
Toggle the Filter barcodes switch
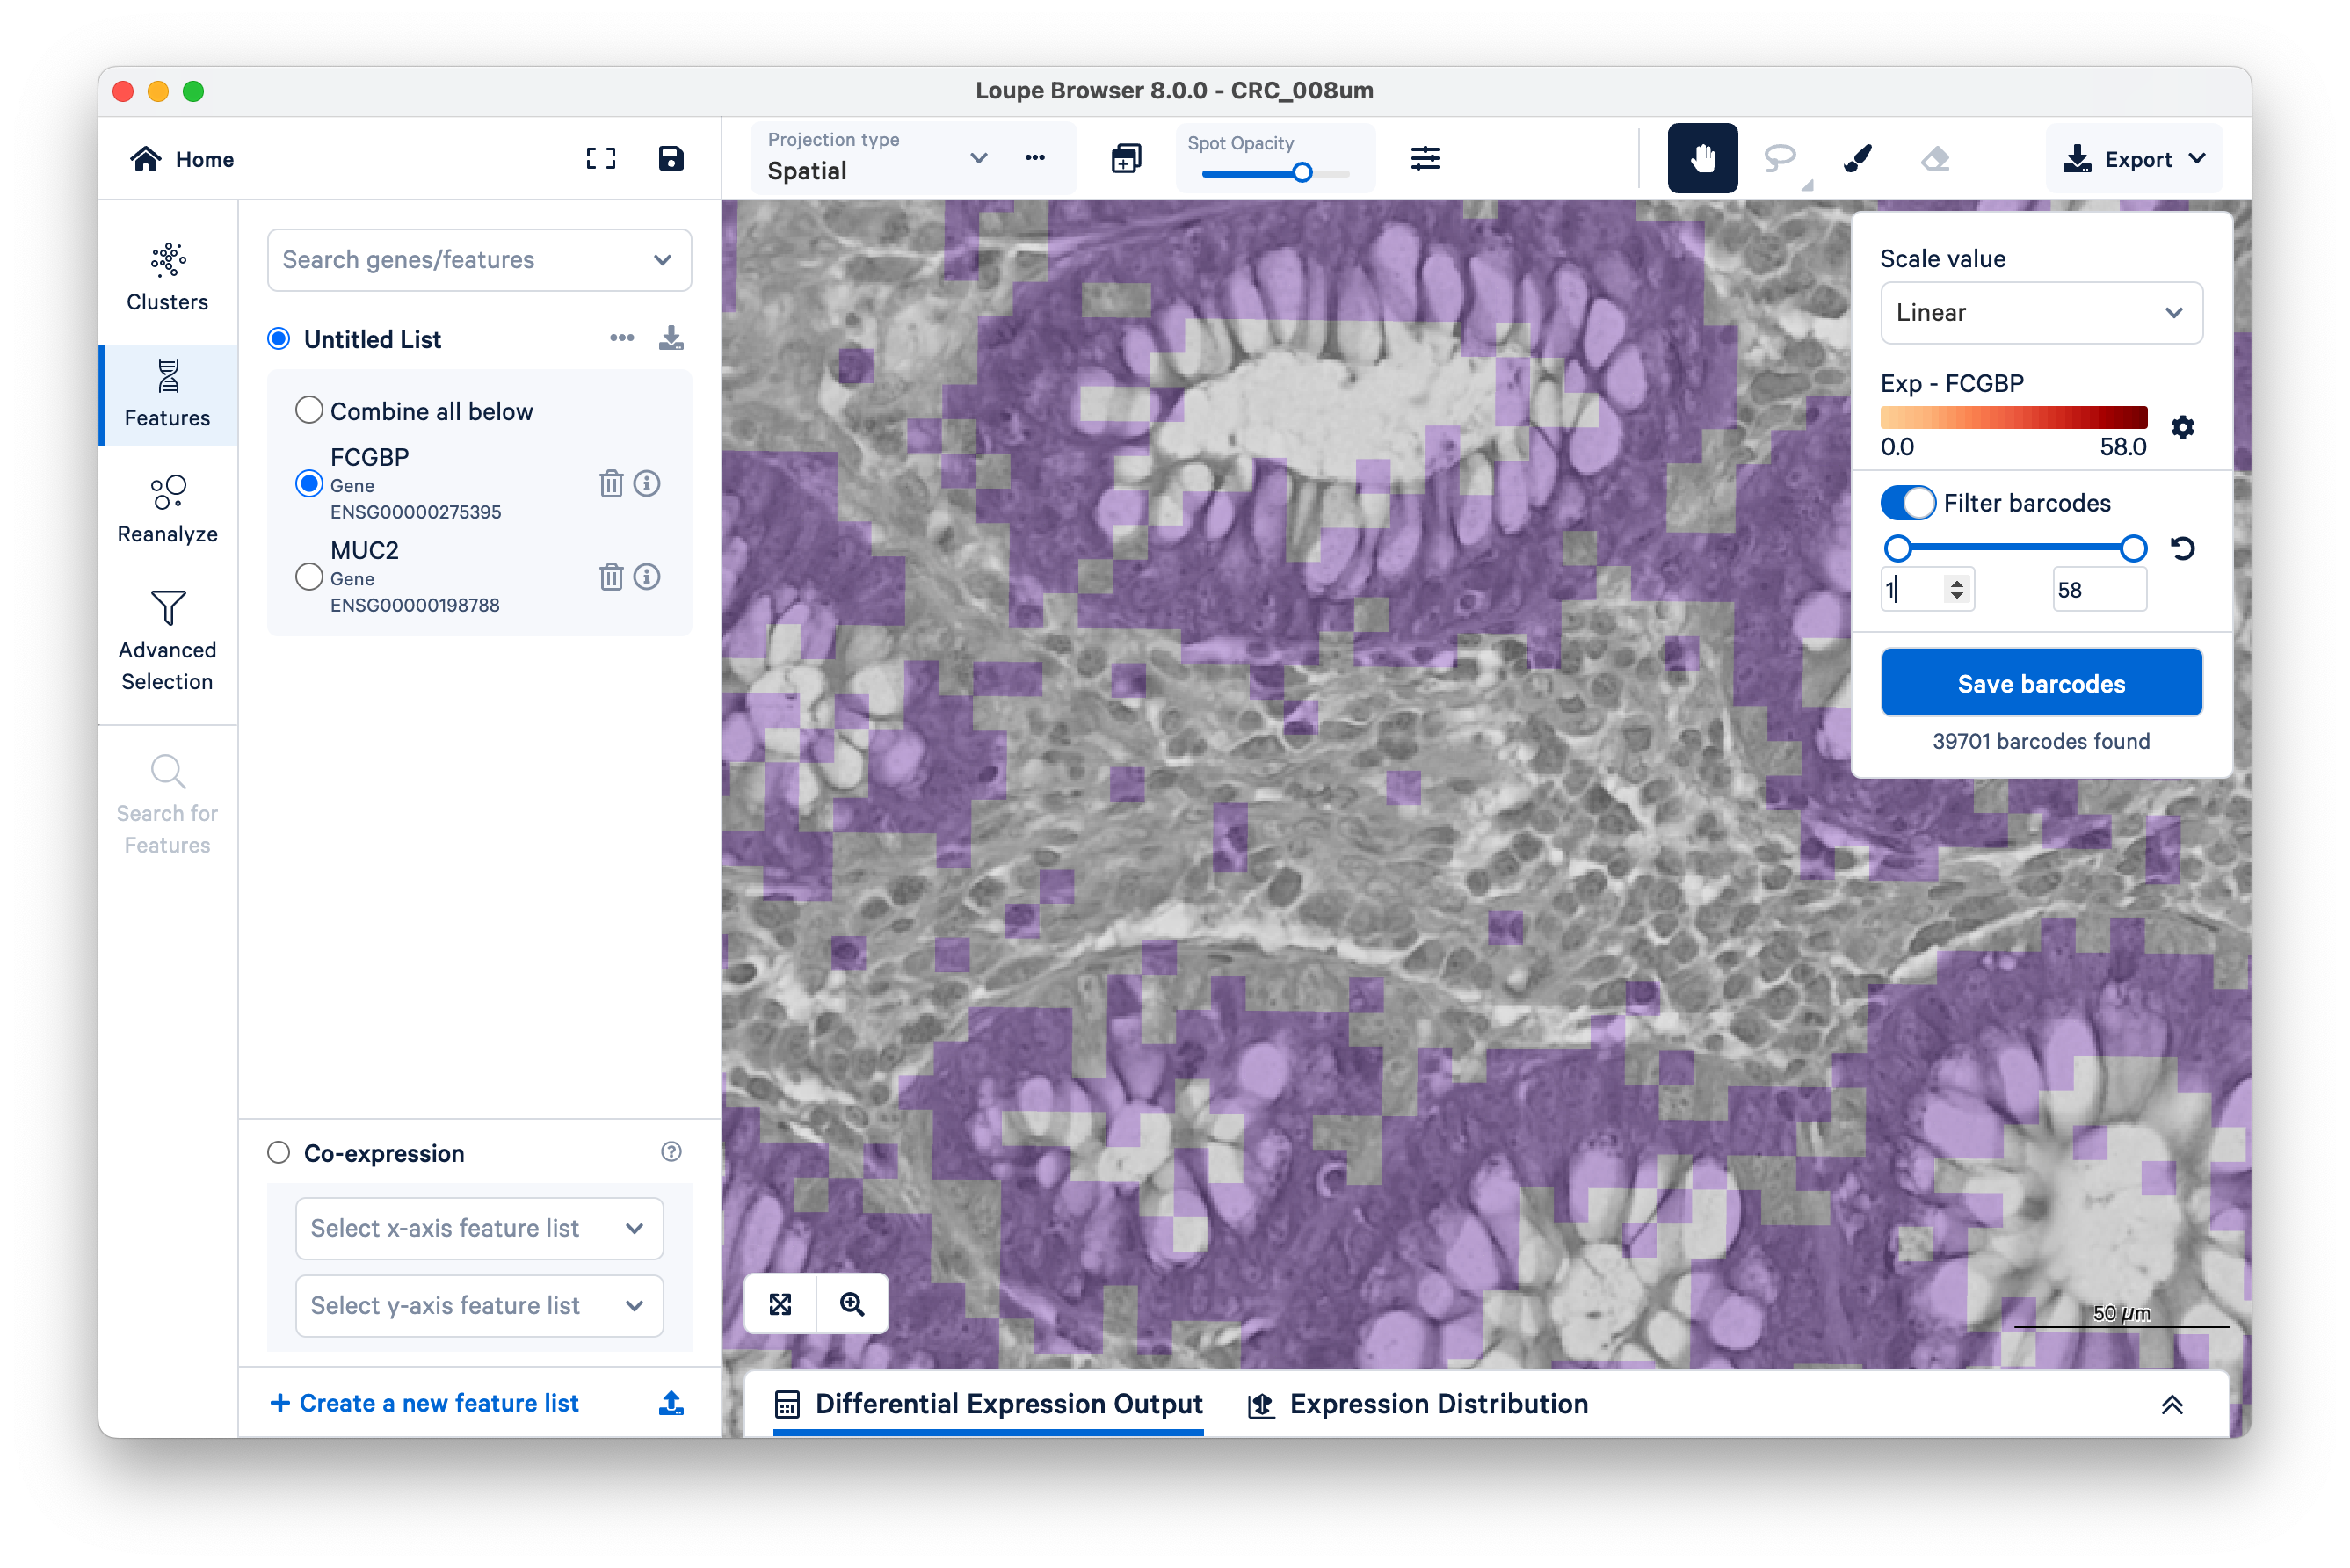1907,503
